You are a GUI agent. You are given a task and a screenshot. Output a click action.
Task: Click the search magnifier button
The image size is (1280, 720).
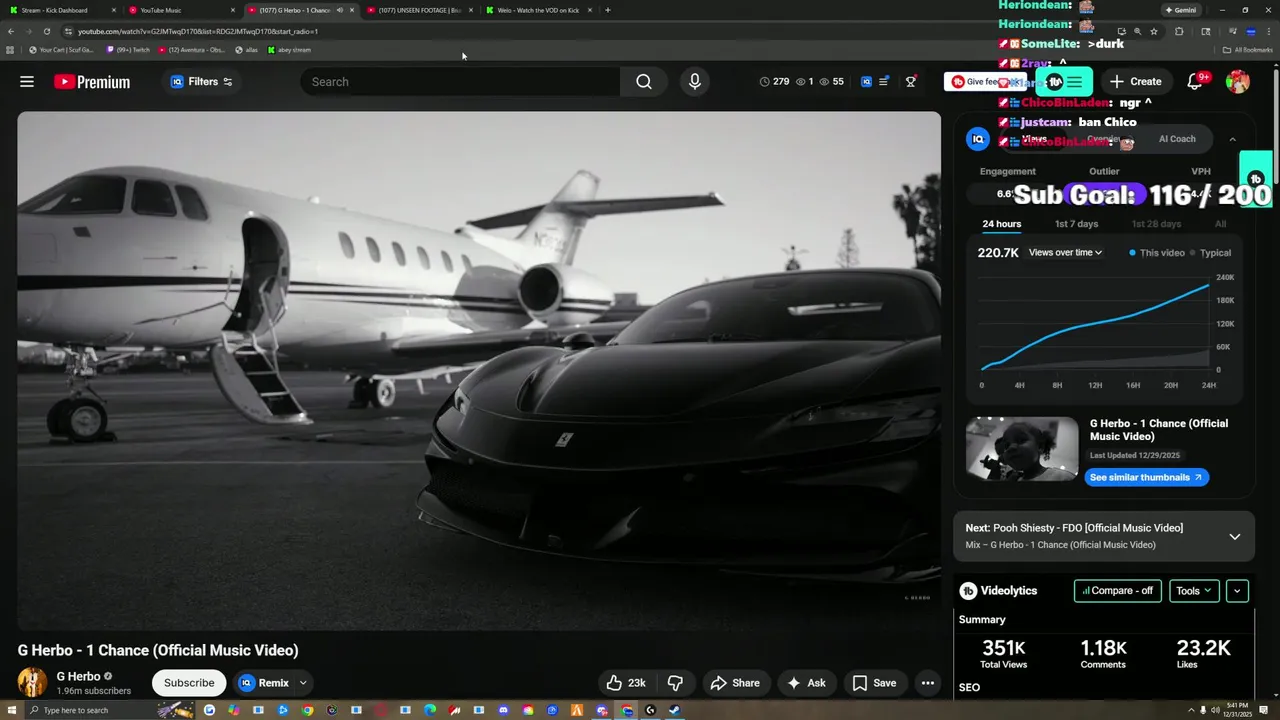(644, 82)
